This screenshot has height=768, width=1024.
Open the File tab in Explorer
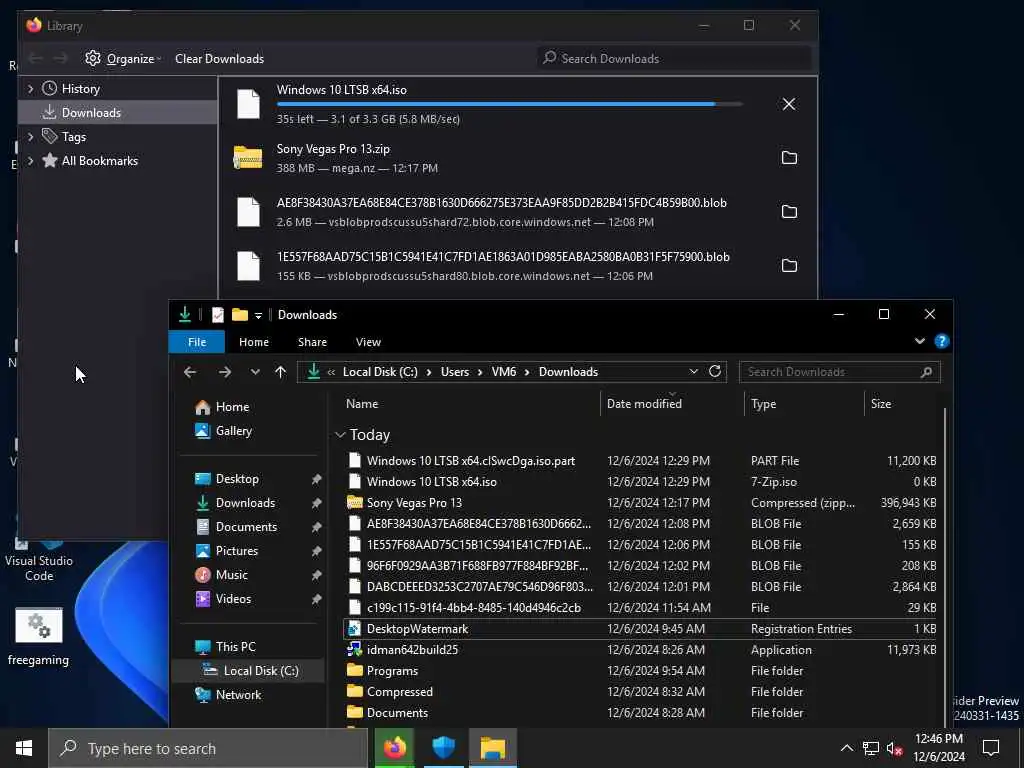click(x=197, y=342)
